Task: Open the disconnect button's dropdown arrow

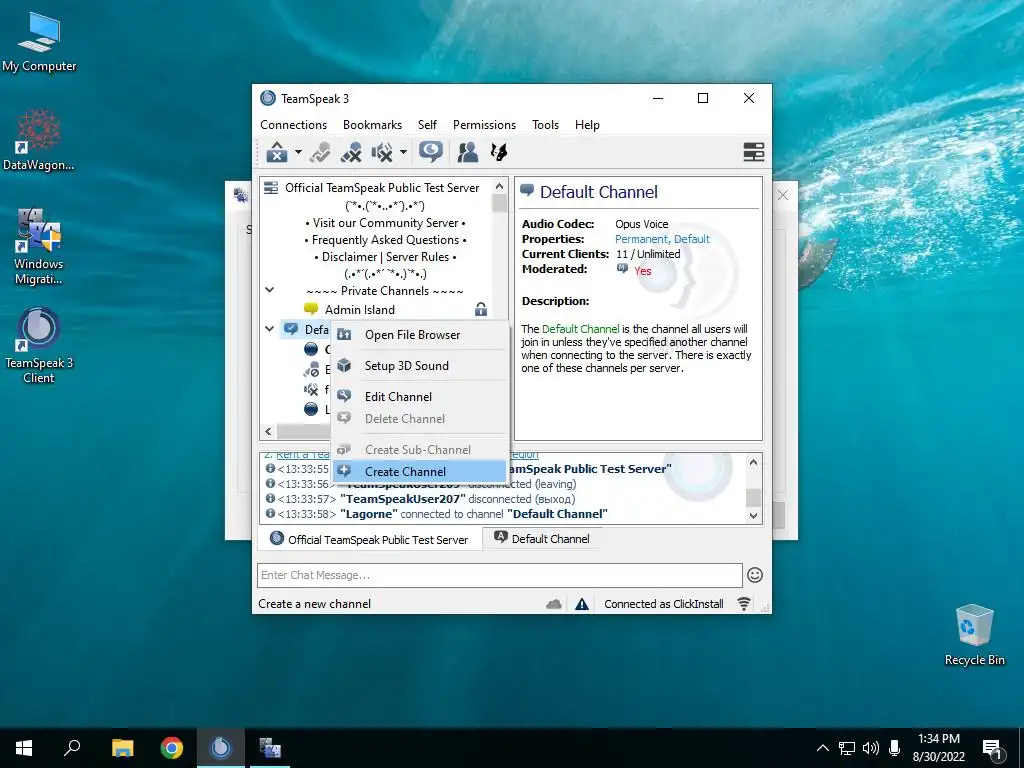Action: [298, 152]
